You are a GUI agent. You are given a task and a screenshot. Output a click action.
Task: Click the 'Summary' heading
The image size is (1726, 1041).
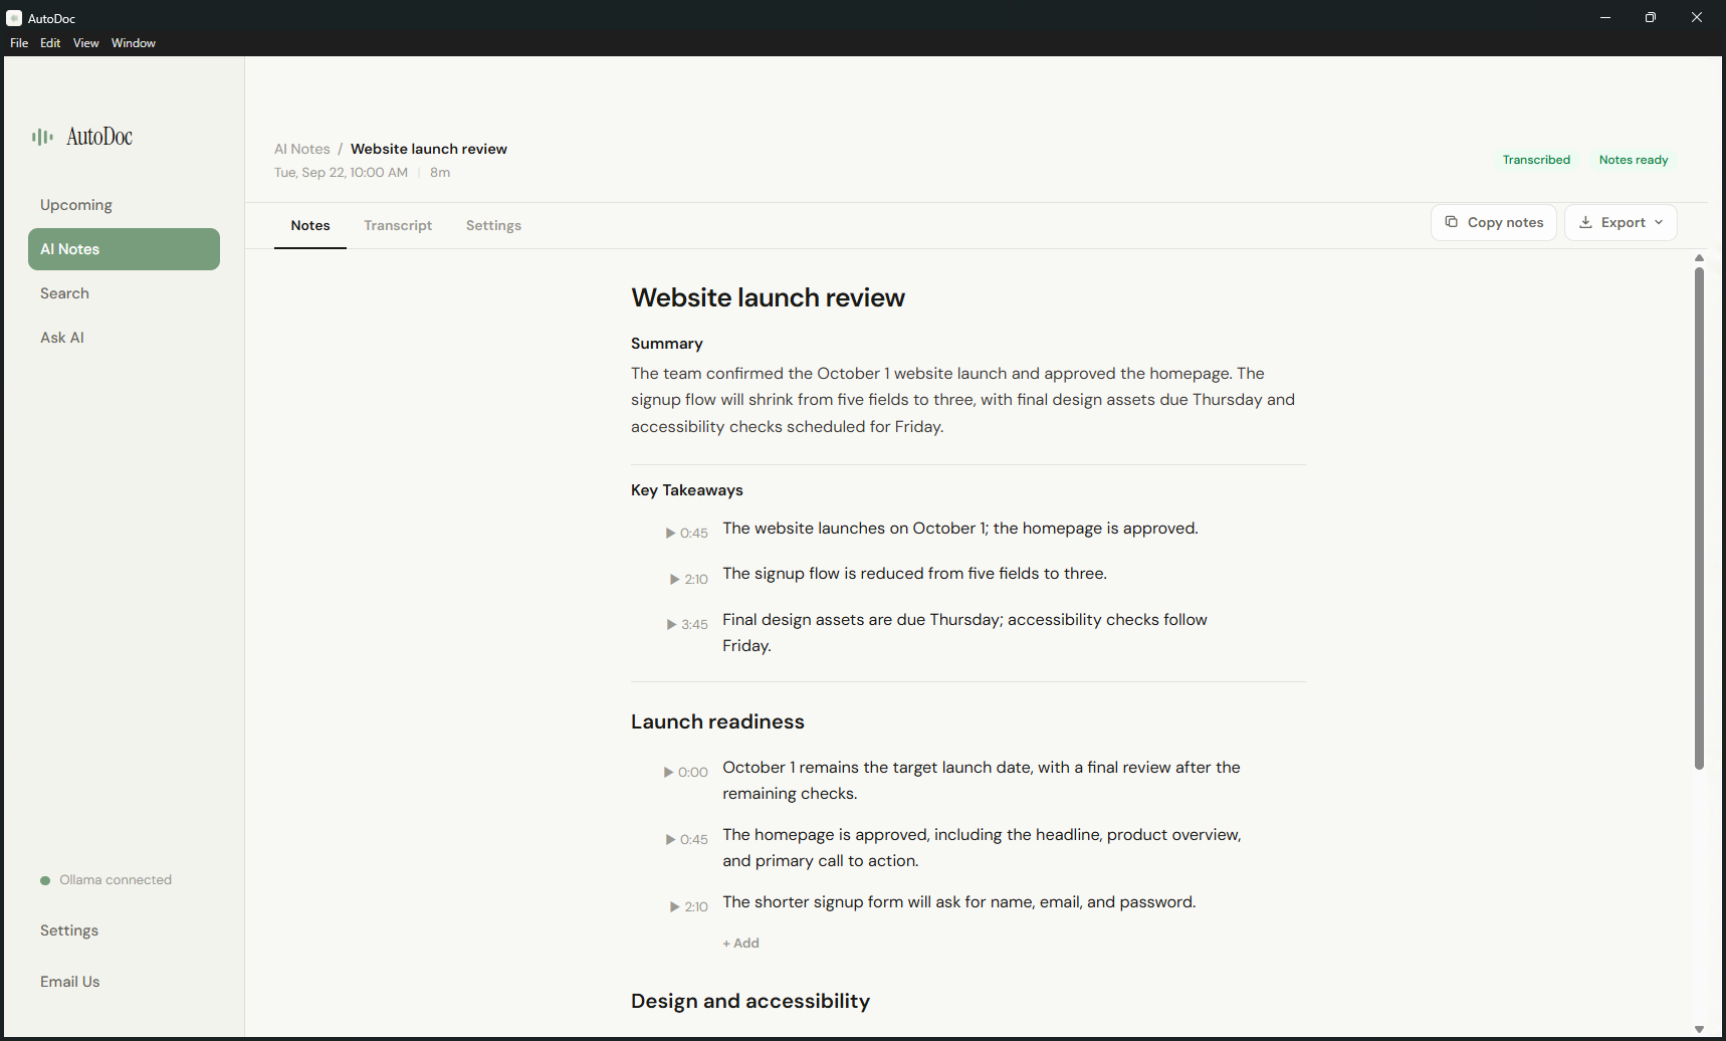[x=667, y=343]
